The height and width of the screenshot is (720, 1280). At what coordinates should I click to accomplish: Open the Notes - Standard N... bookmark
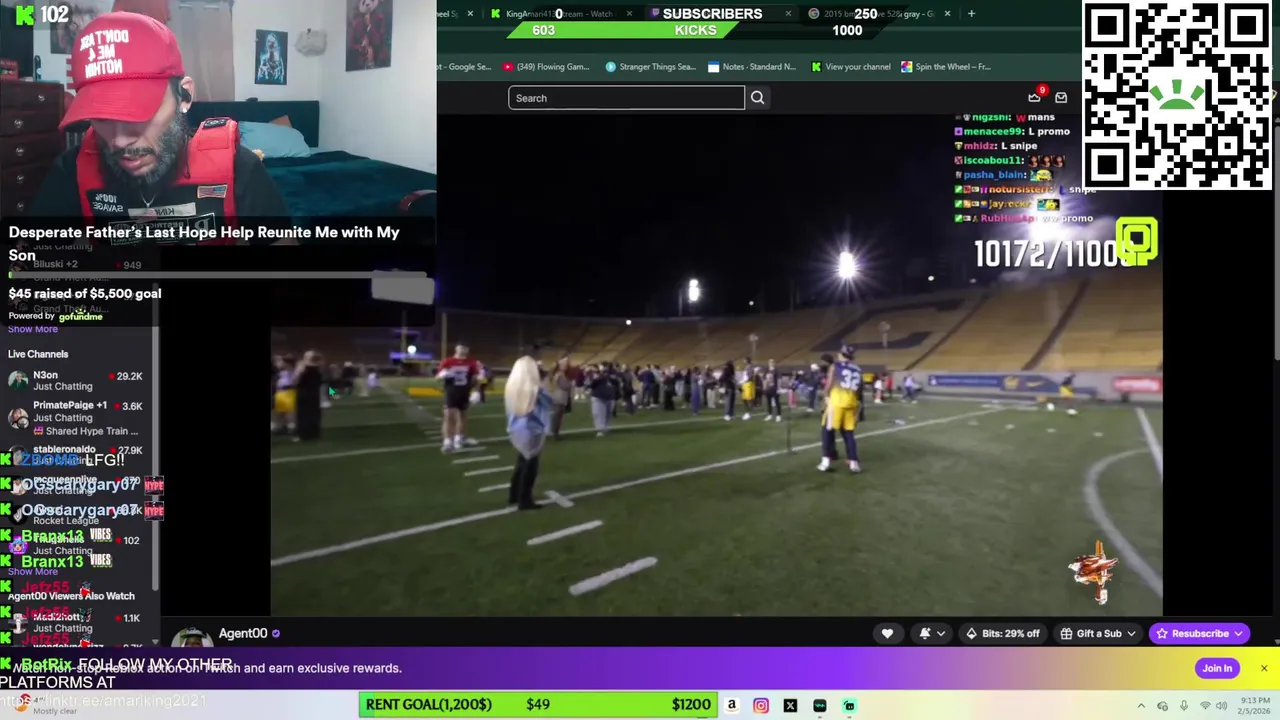(x=752, y=67)
